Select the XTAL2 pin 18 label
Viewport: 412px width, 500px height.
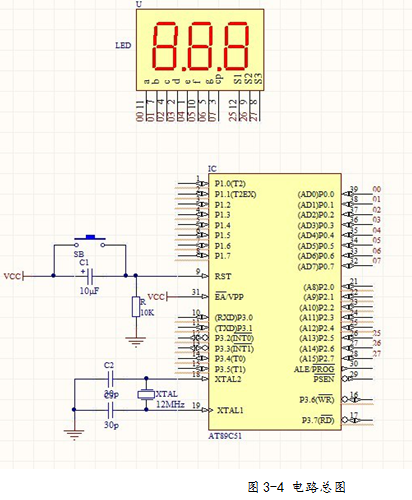(x=228, y=379)
